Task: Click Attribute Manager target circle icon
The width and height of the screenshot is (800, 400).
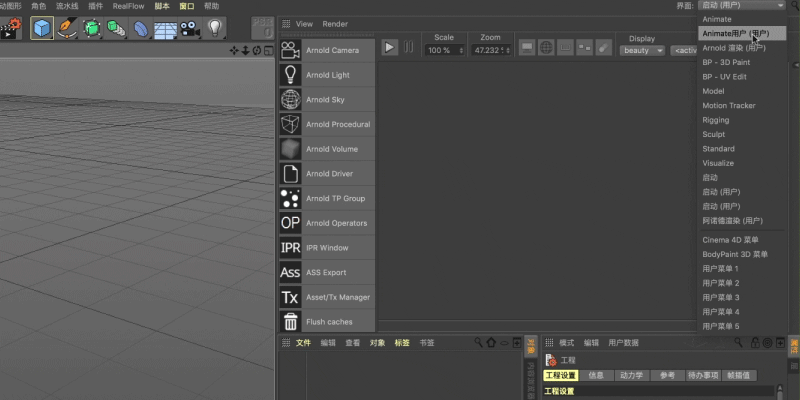Action: [x=767, y=343]
